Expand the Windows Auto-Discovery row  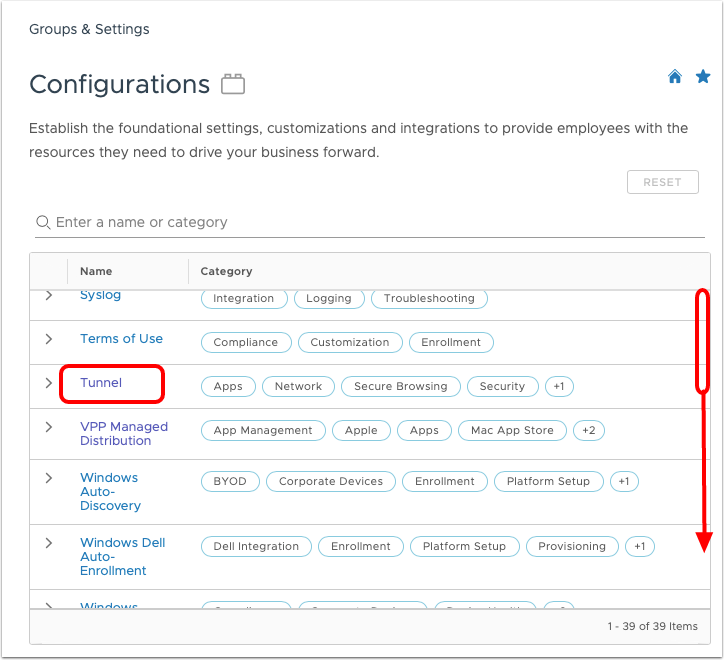pyautogui.click(x=48, y=479)
